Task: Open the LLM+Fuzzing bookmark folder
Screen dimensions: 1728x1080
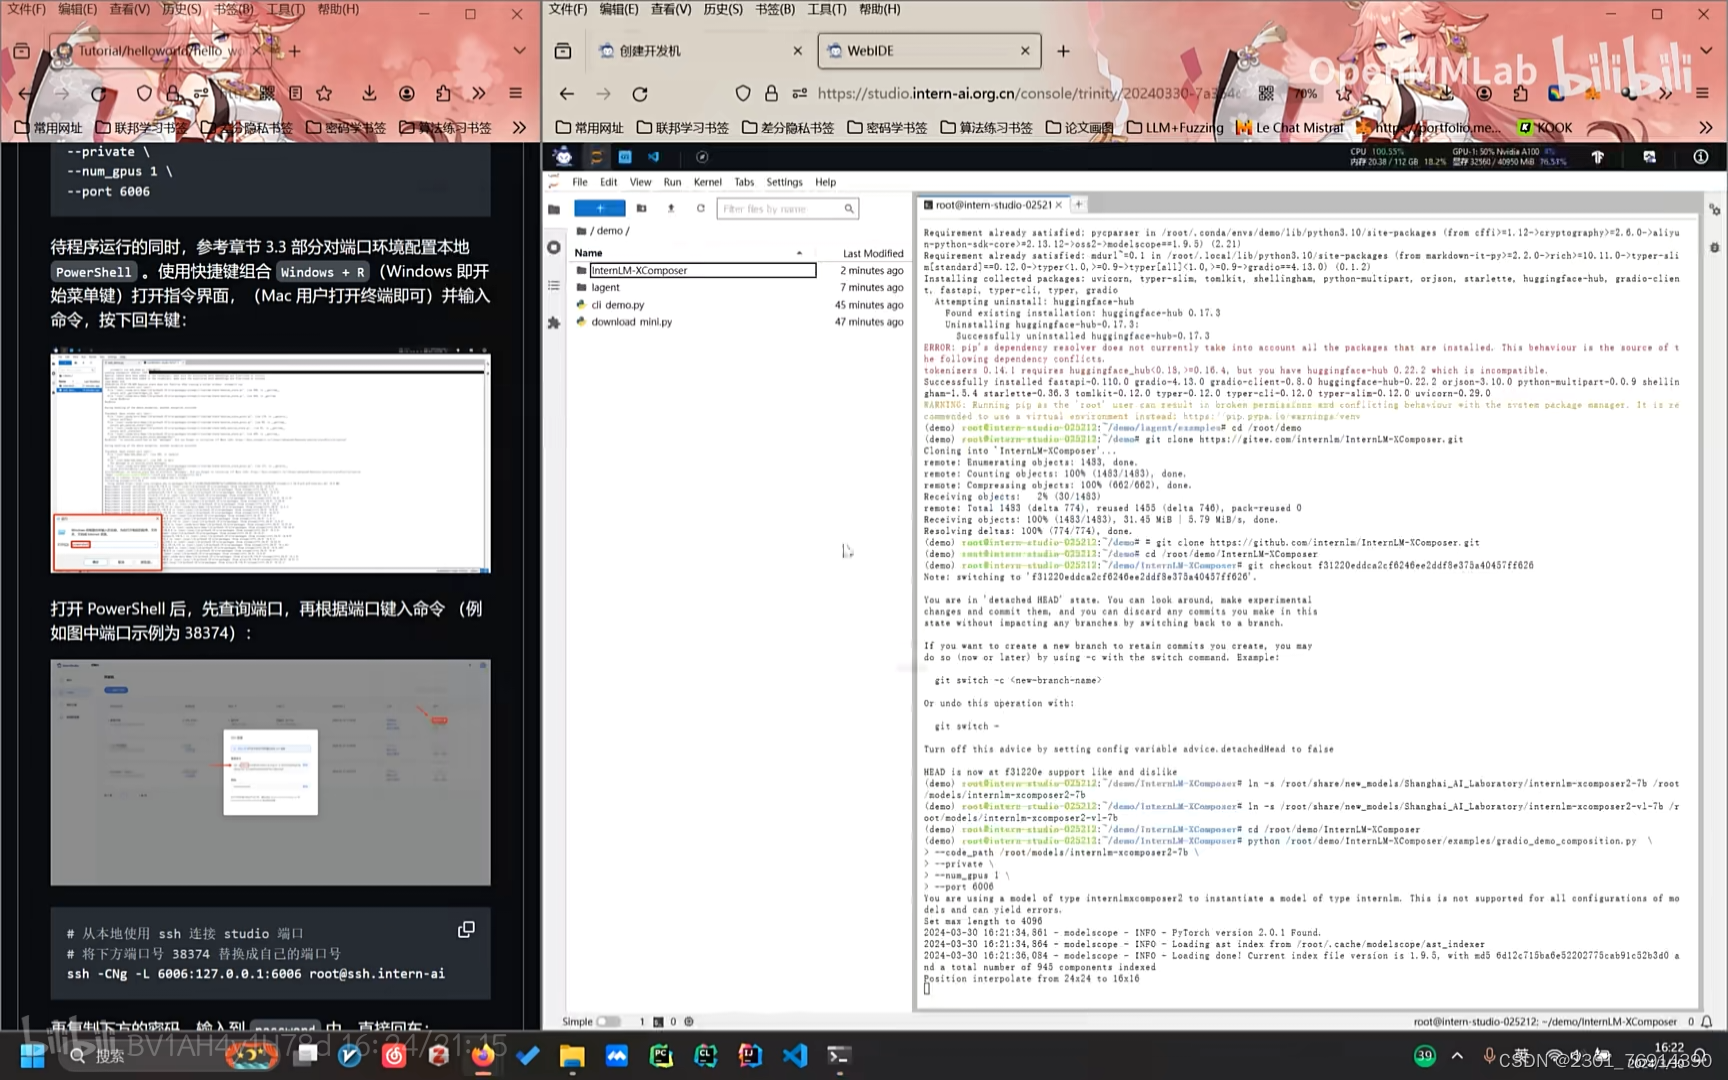Action: (1175, 127)
